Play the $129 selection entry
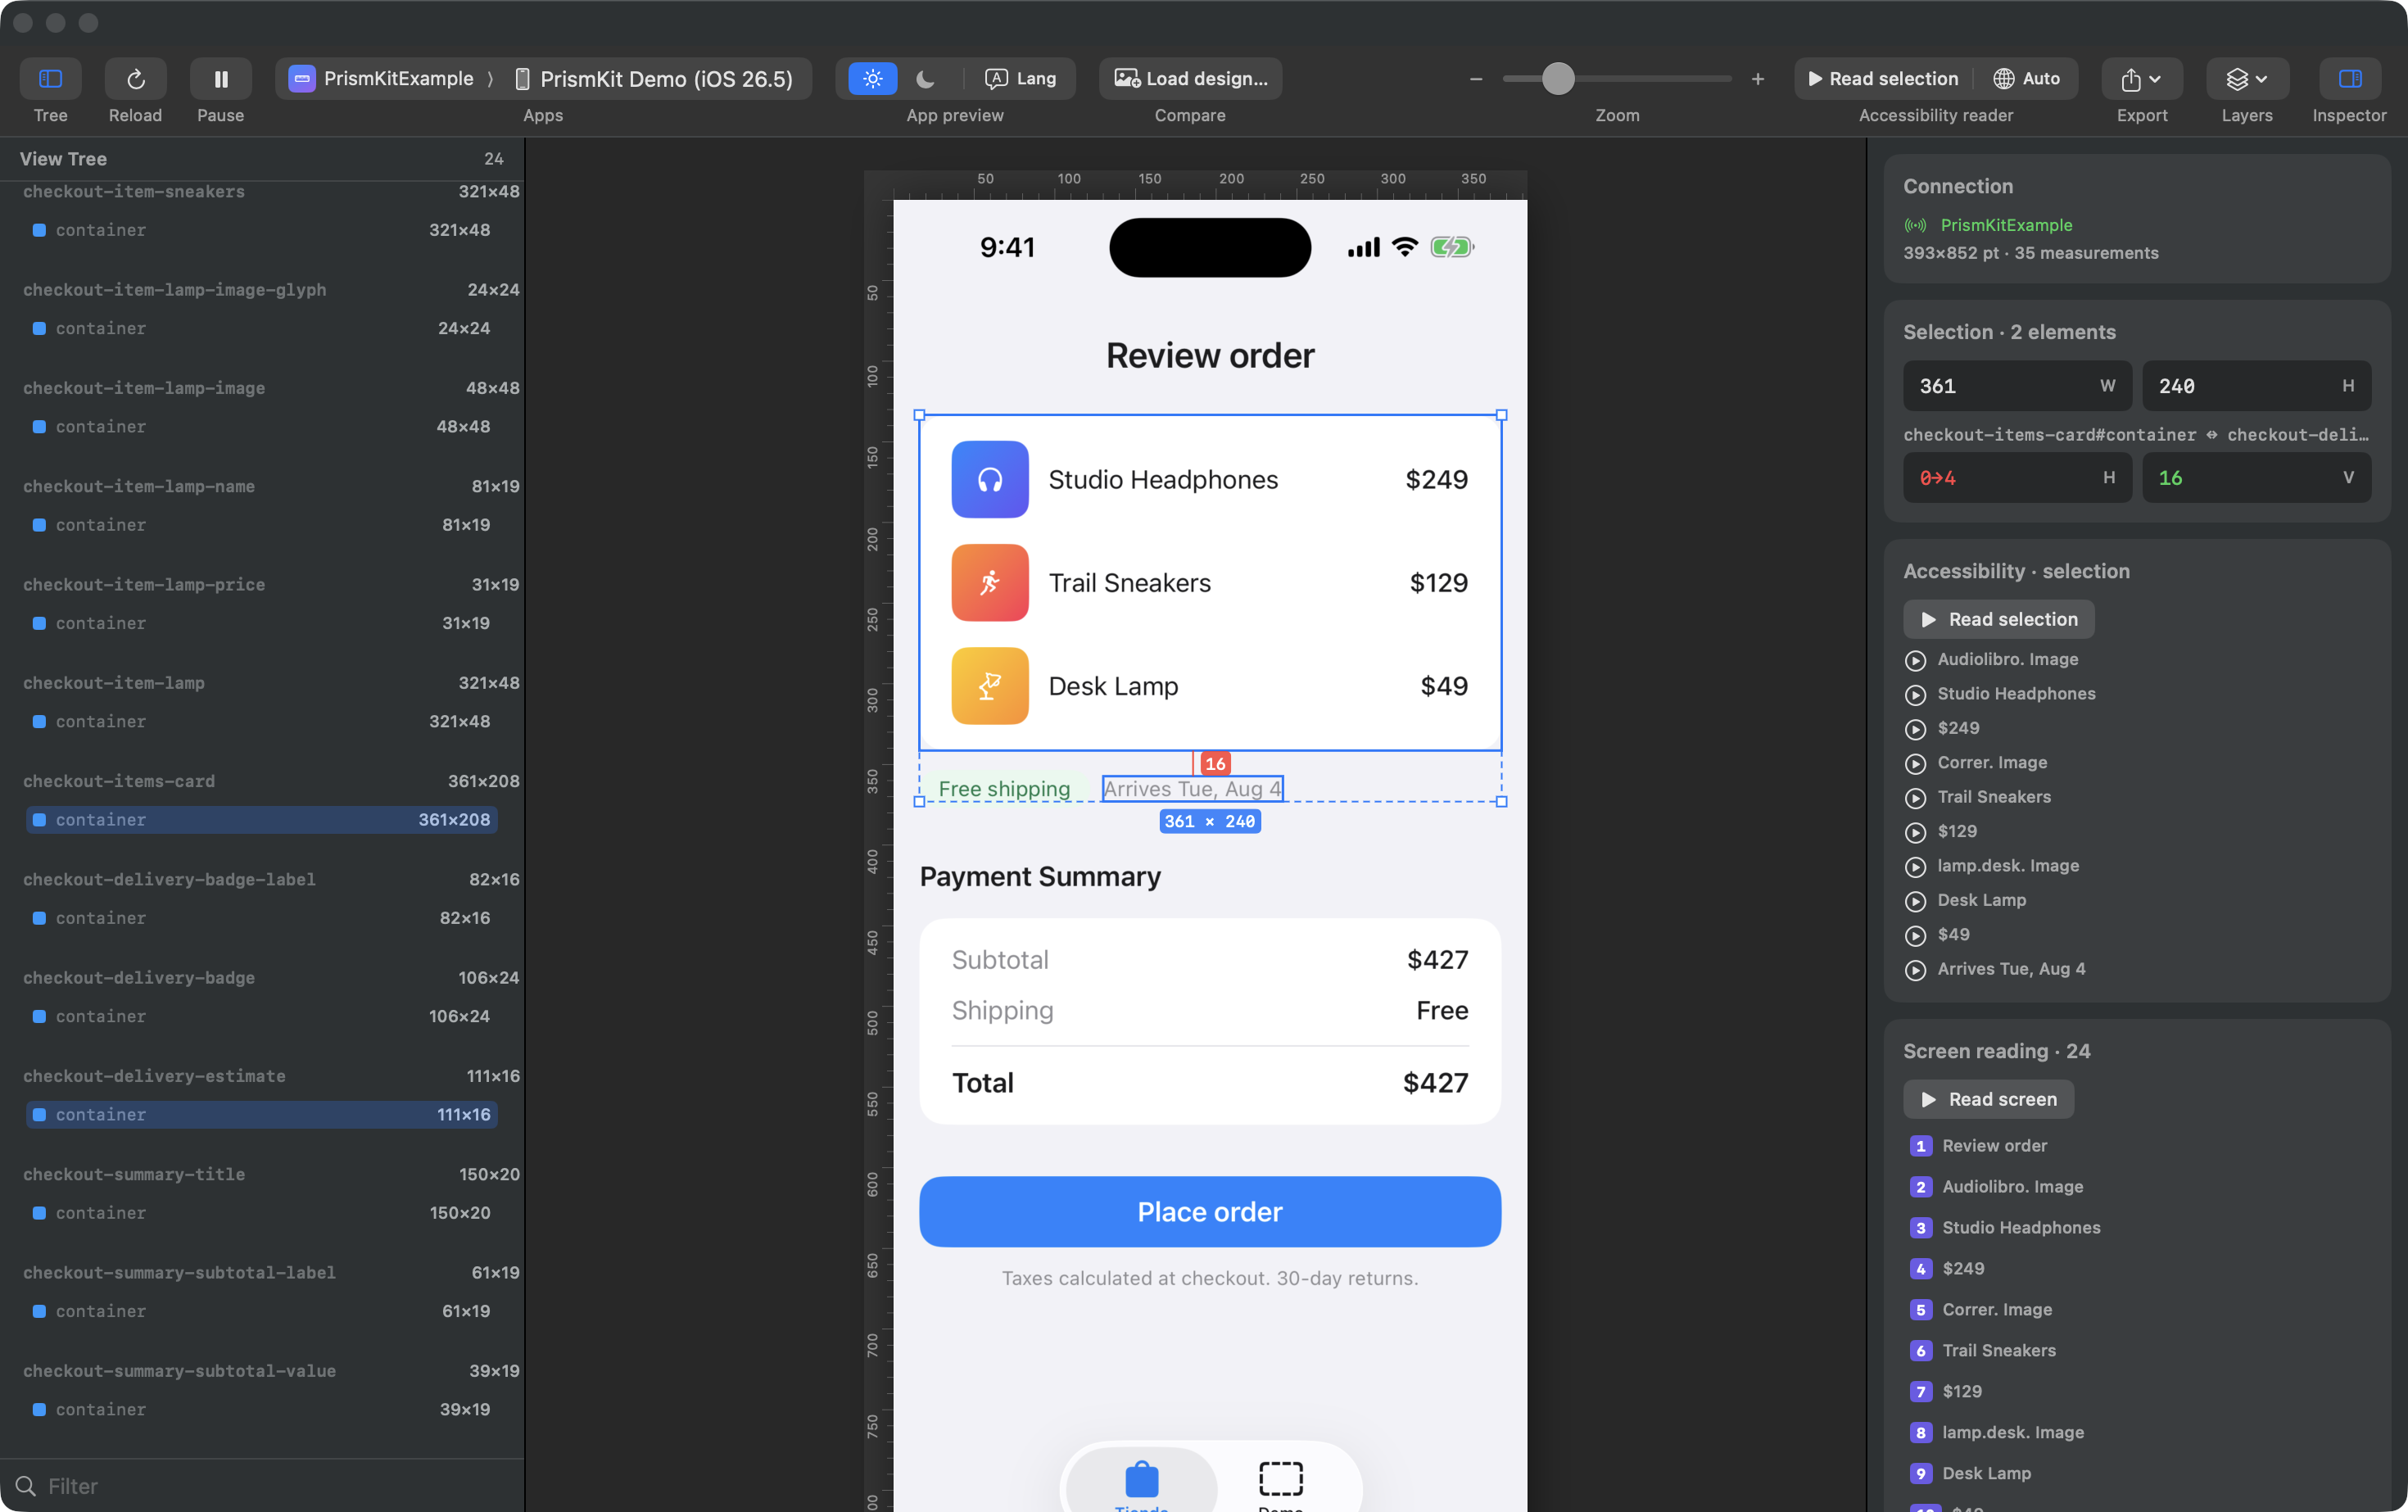Viewport: 2408px width, 1512px height. click(x=1915, y=832)
